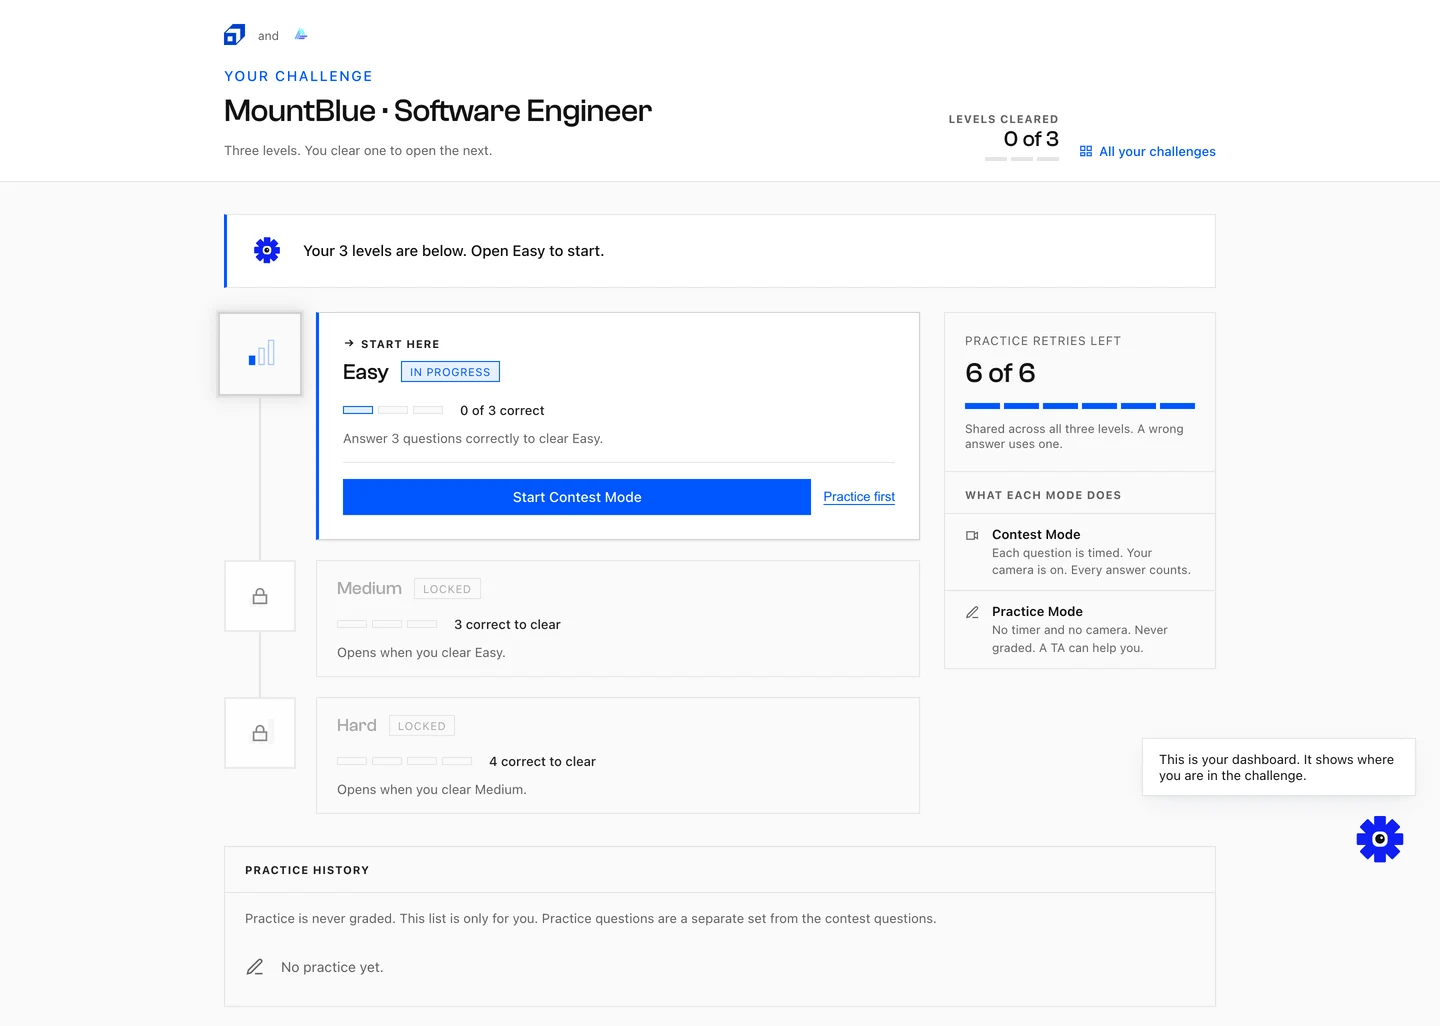This screenshot has height=1026, width=1440.
Task: Click the grid icon beside All your challenges
Action: click(x=1086, y=152)
